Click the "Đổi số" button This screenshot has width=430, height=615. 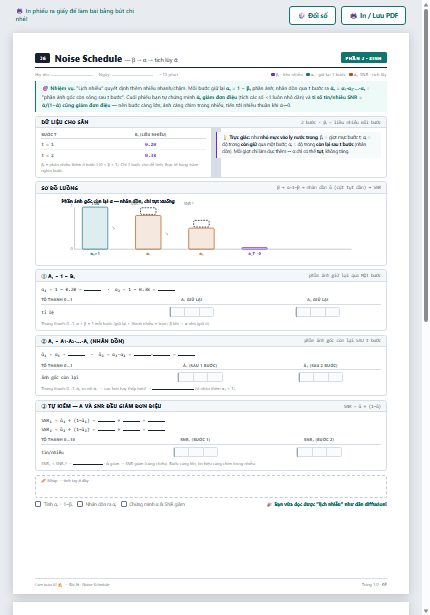(312, 16)
